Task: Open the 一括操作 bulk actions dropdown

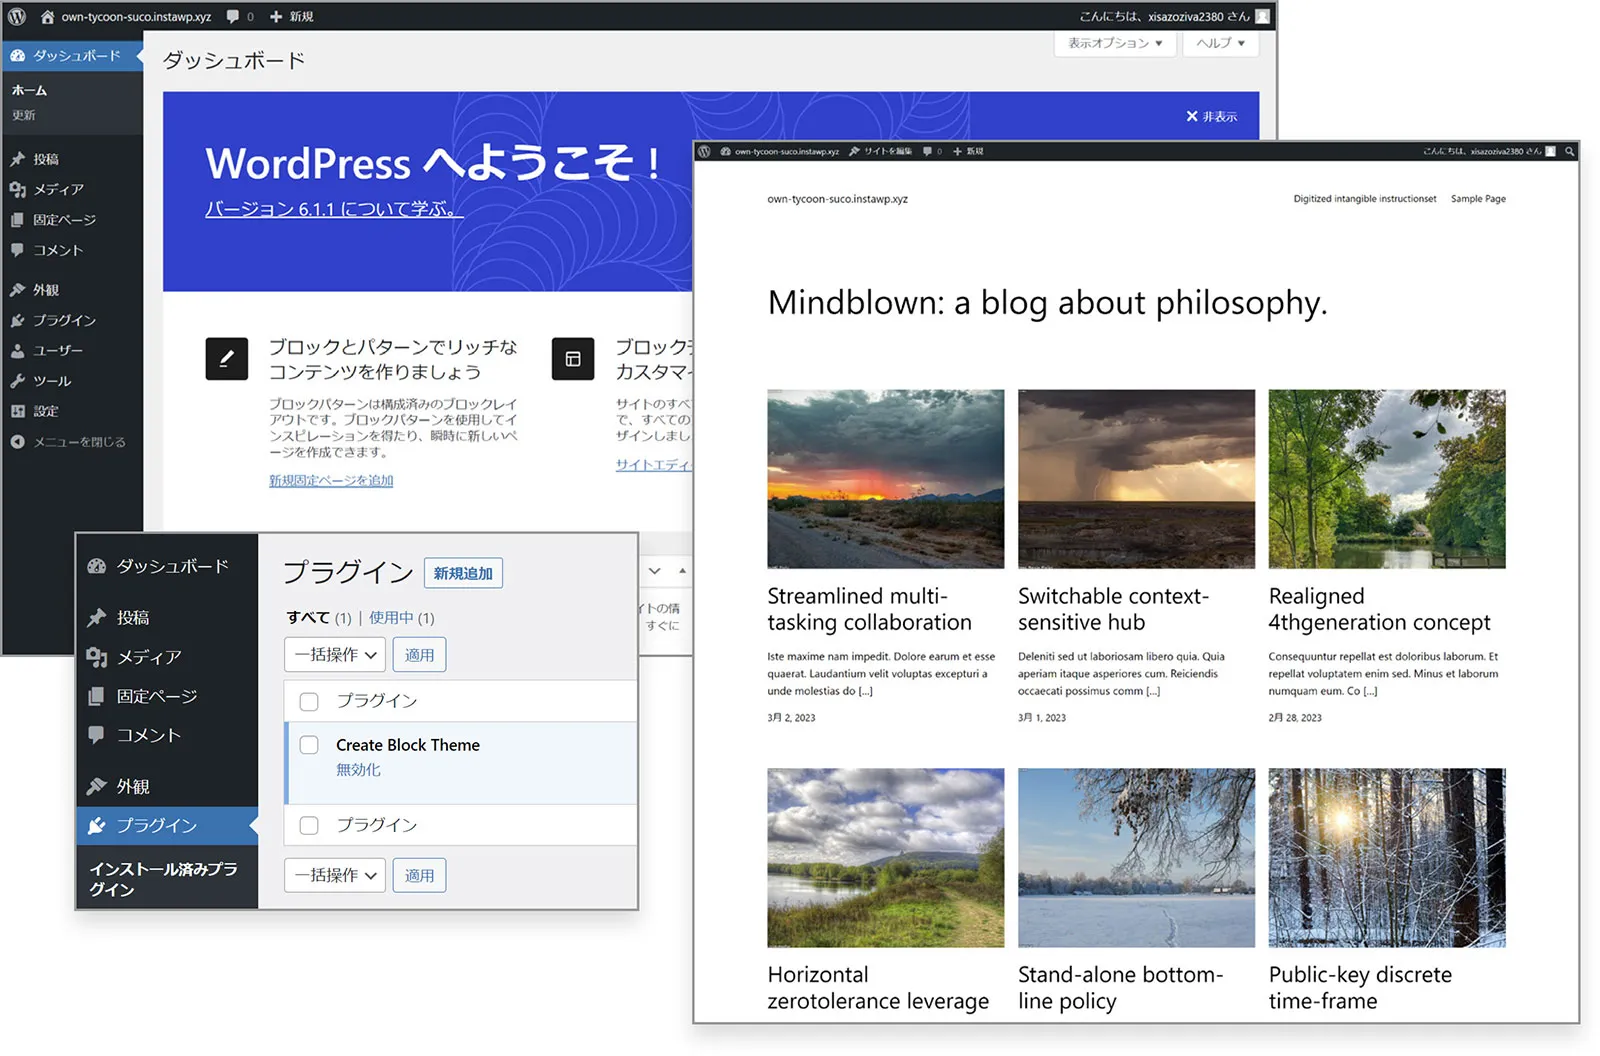Action: coord(334,654)
